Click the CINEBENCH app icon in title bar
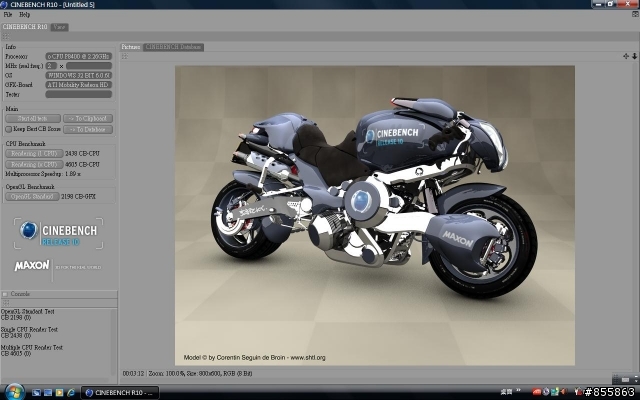 4,4
